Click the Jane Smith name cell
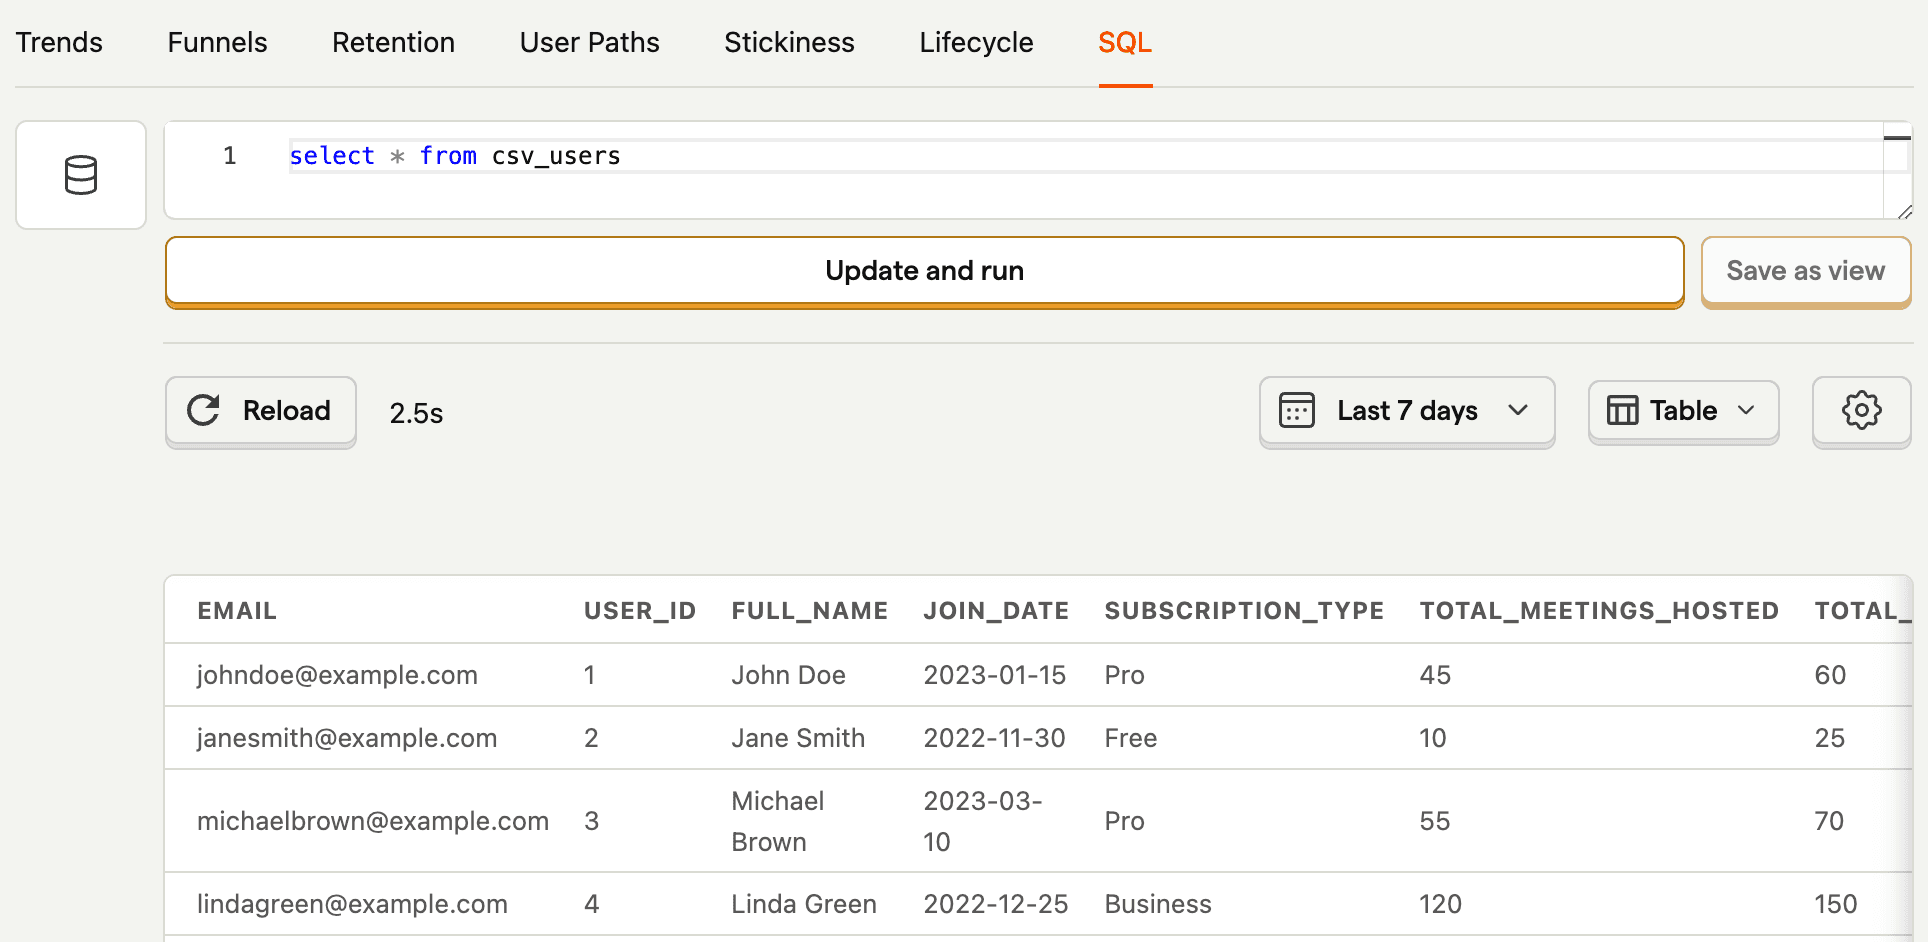Image resolution: width=1928 pixels, height=942 pixels. [798, 738]
